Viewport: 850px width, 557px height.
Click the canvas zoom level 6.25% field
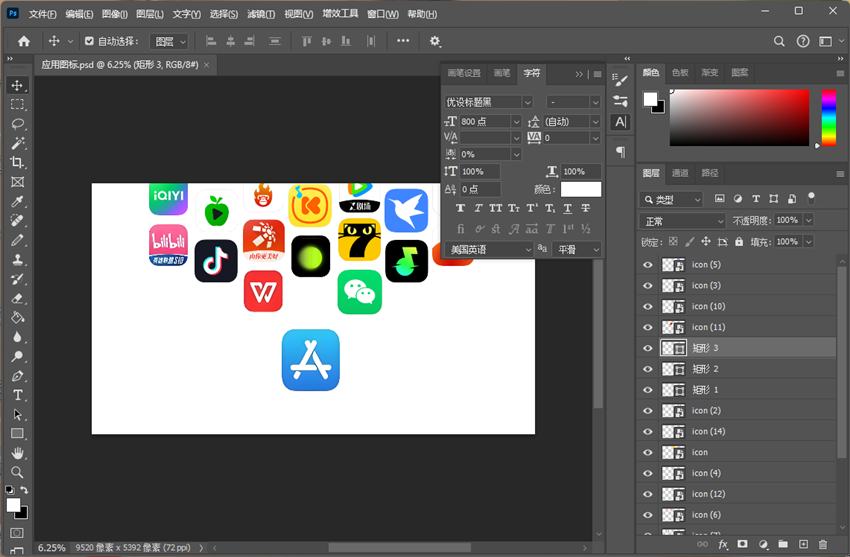click(x=51, y=548)
